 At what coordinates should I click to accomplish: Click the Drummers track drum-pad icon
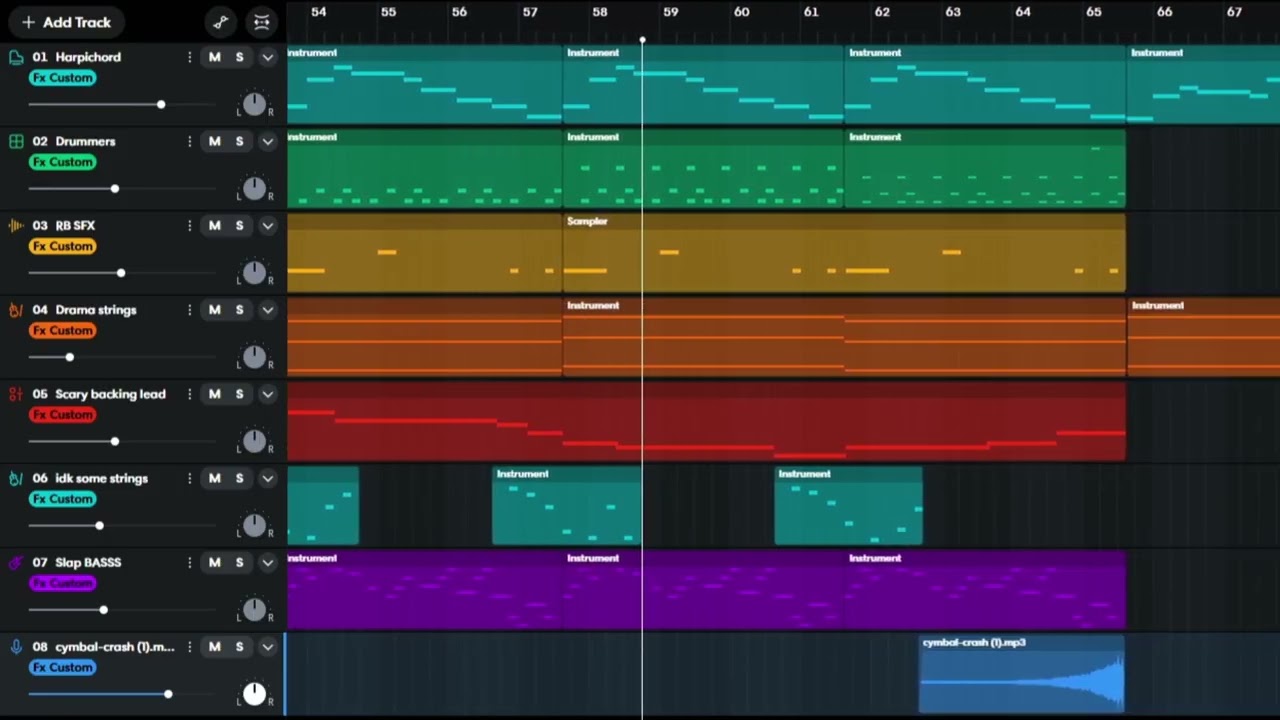16,141
